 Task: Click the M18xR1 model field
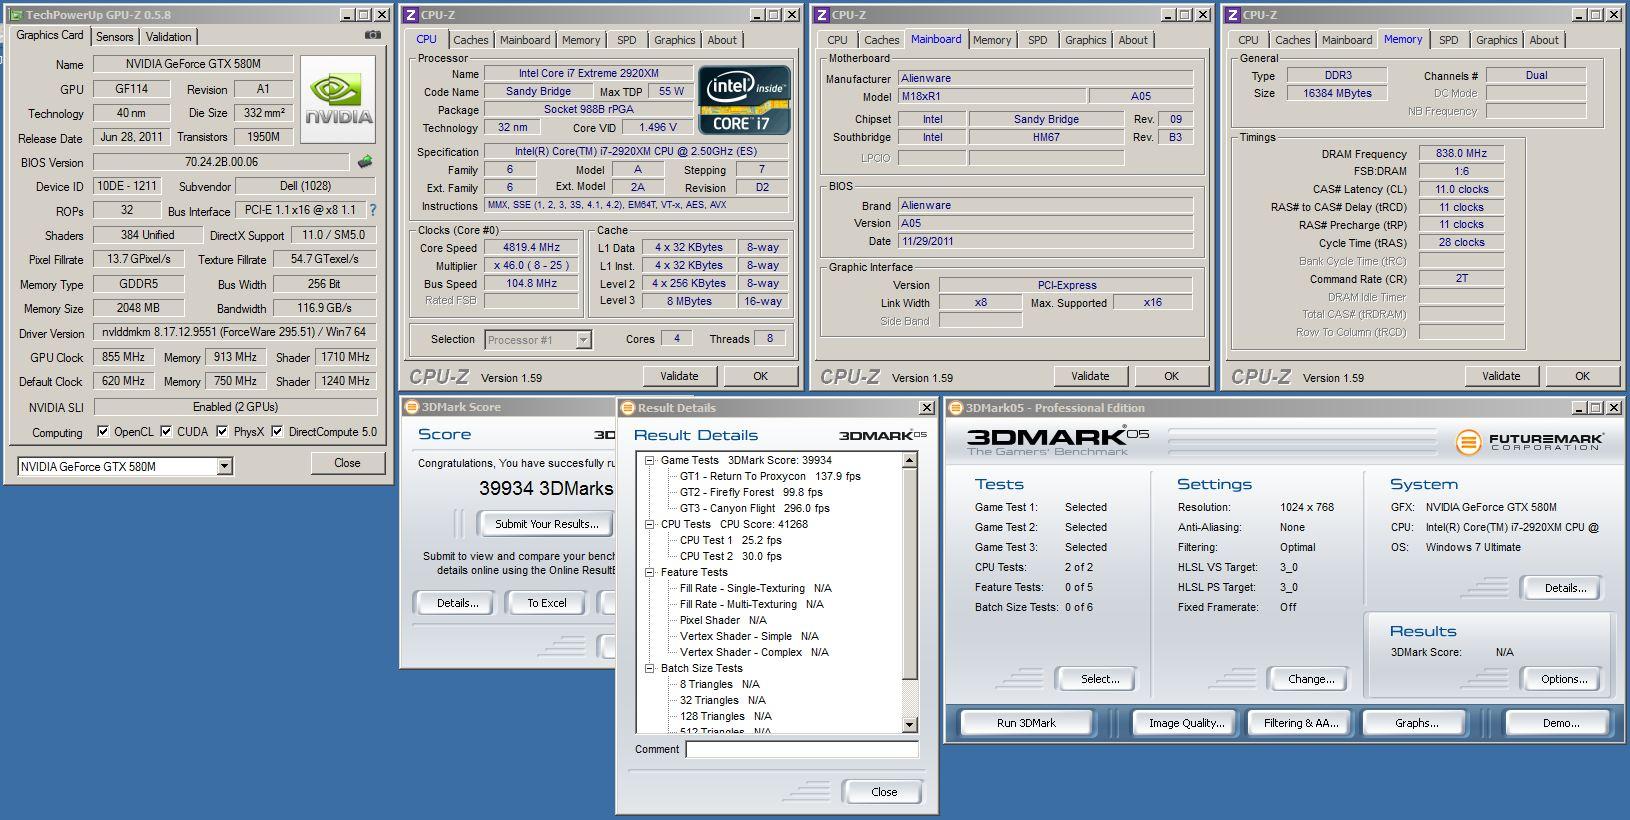click(990, 96)
